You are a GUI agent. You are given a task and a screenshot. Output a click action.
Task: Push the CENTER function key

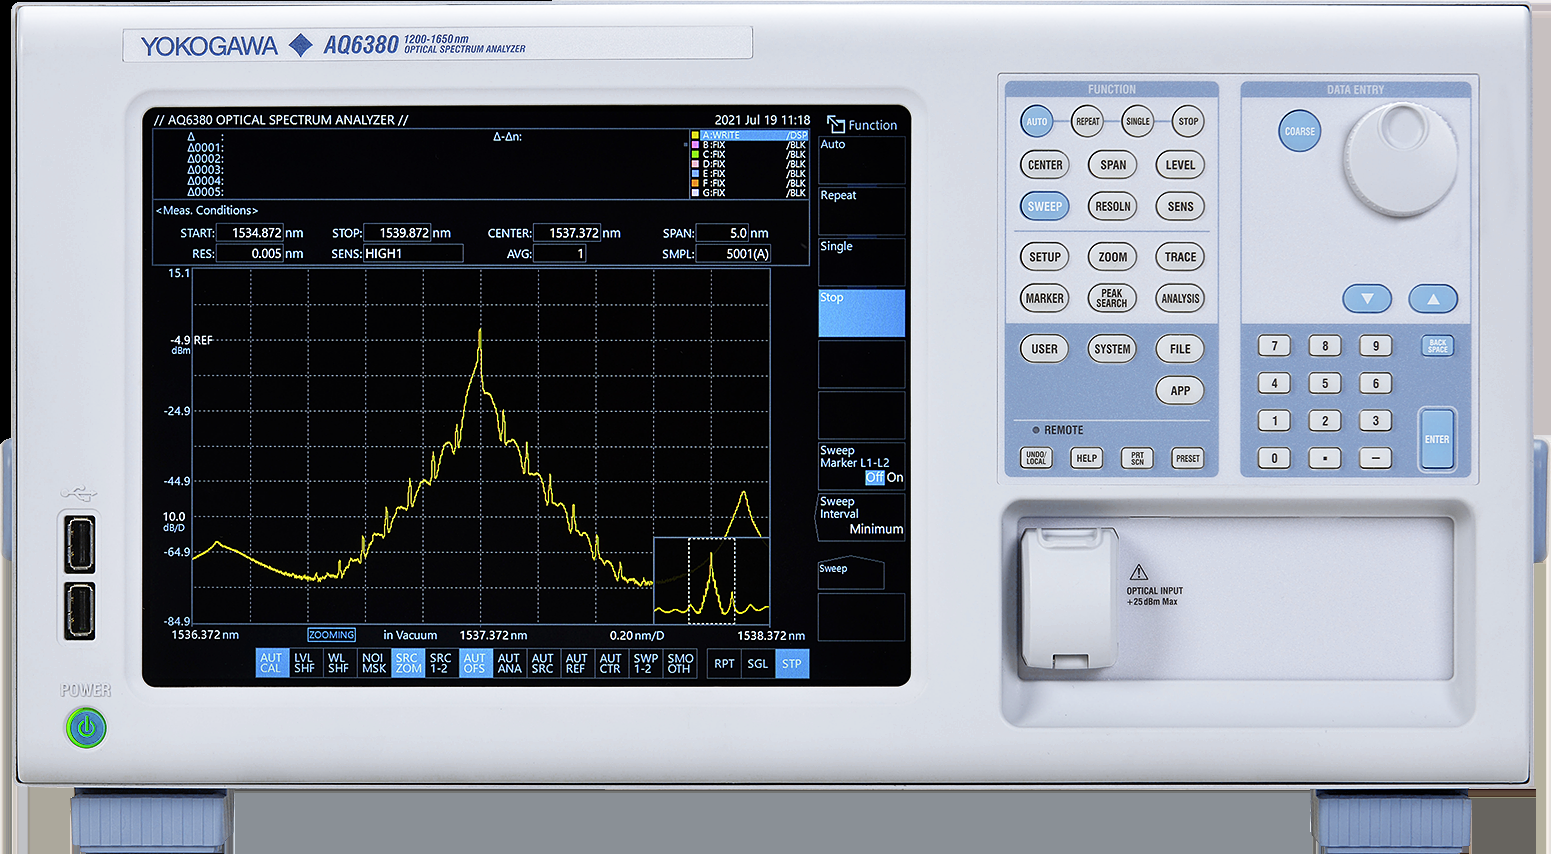click(x=1045, y=165)
